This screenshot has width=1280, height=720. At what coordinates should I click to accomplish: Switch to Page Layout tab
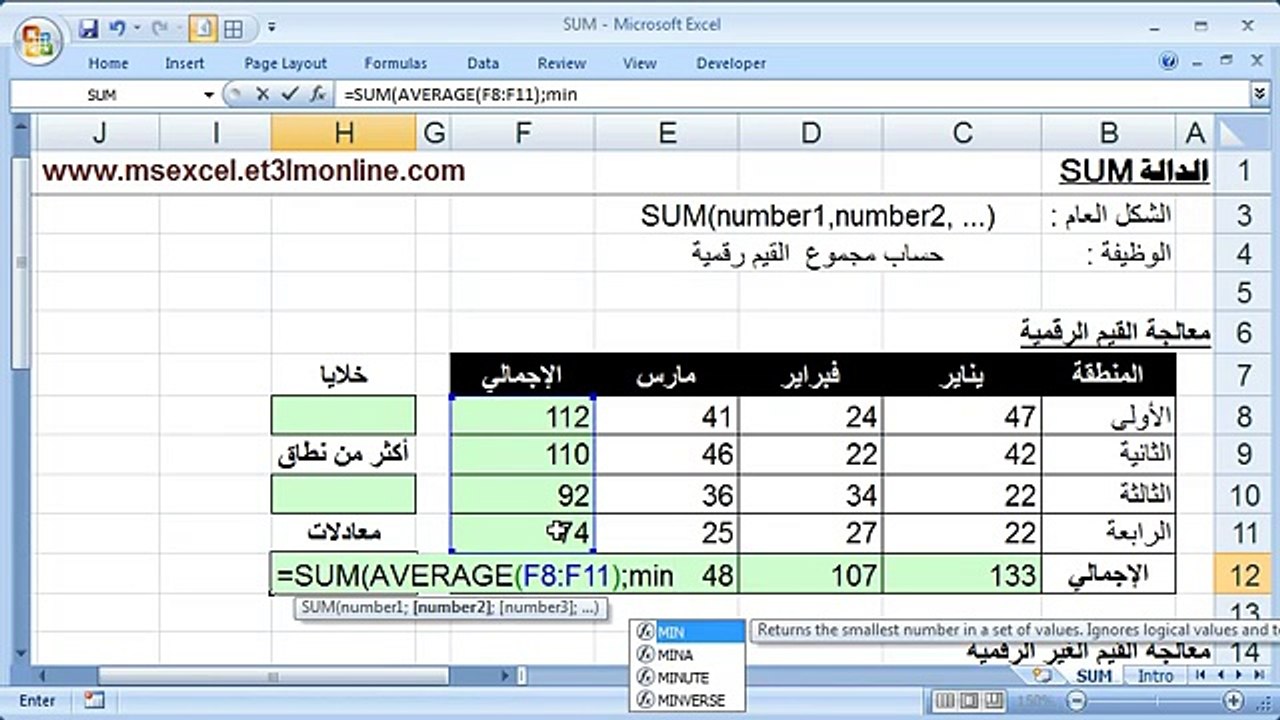click(285, 63)
